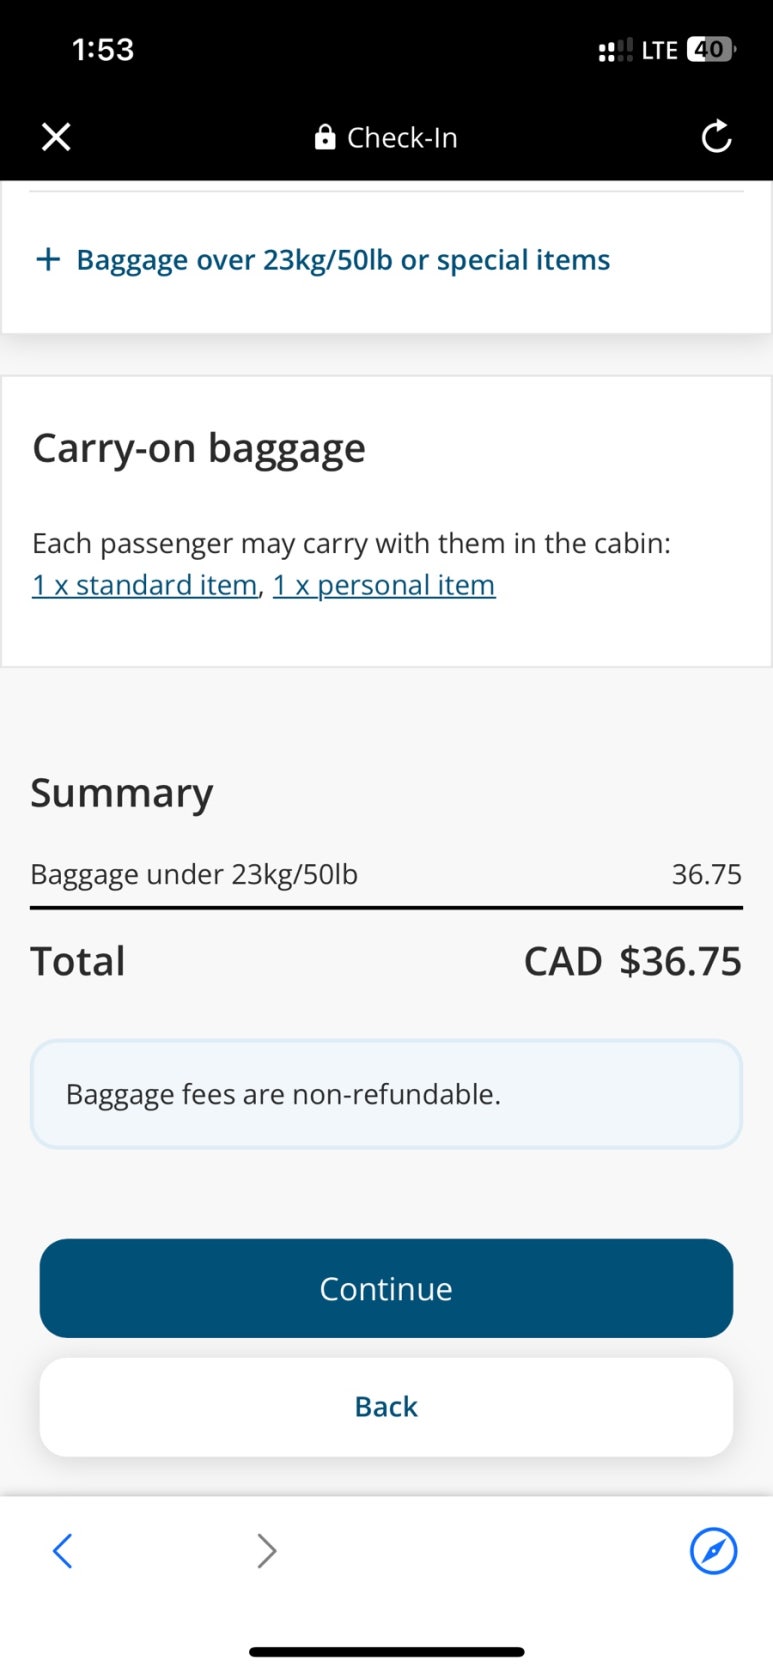Tap the Carry-on baggage heading
This screenshot has width=773, height=1673.
coord(199,449)
